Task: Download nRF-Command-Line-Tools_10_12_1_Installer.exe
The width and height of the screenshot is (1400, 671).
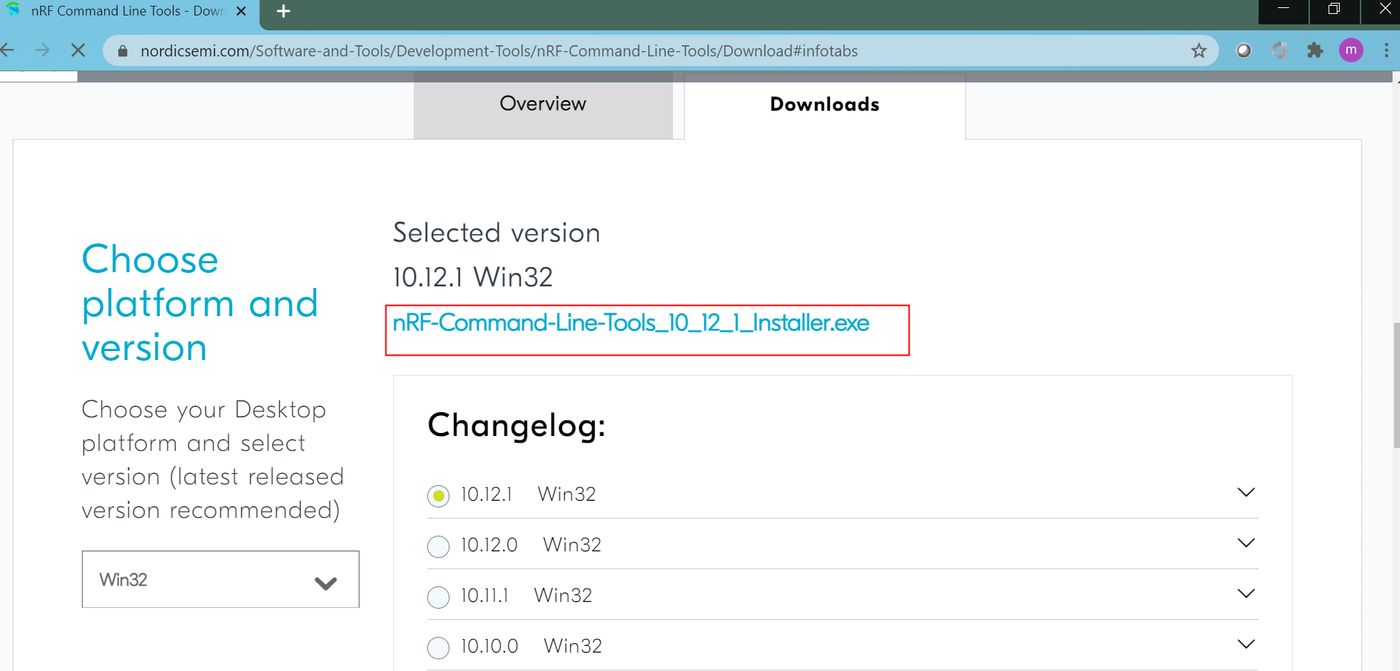Action: click(x=631, y=323)
